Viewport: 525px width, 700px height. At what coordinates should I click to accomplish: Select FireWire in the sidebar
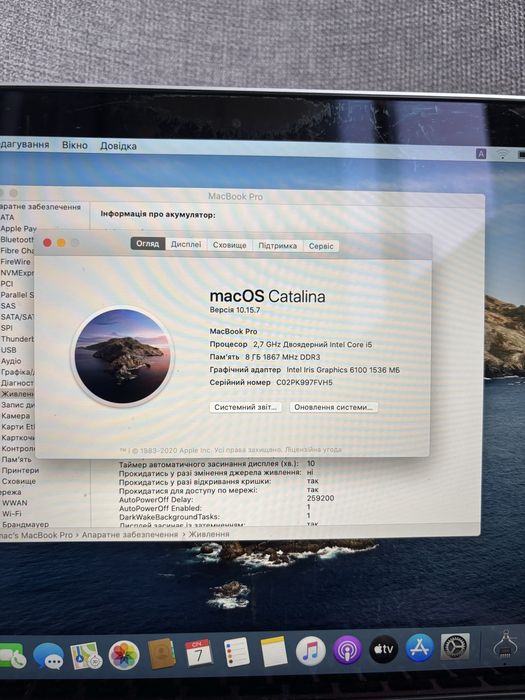[16, 262]
